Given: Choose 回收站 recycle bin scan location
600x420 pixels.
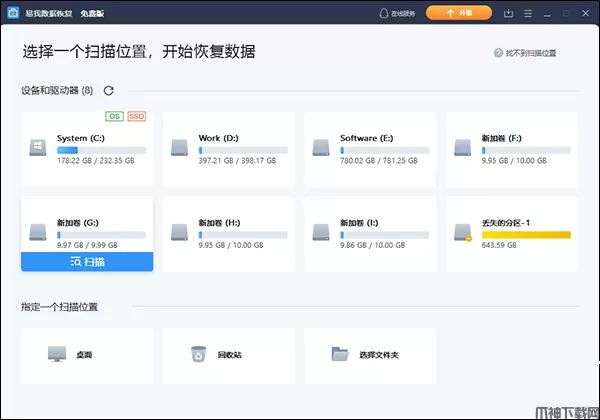Looking at the screenshot, I should point(228,354).
